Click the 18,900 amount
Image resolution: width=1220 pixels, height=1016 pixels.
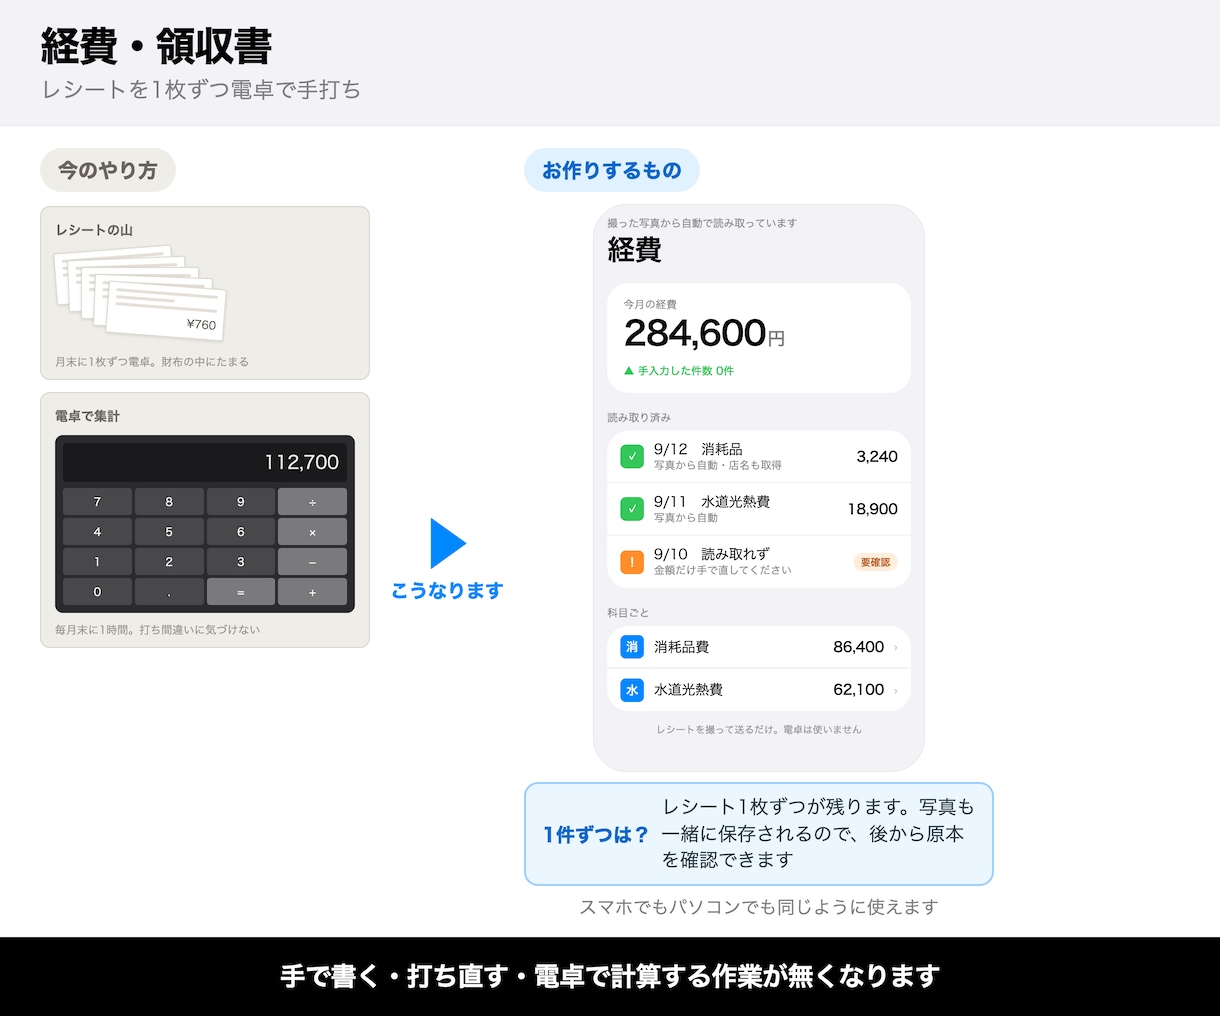point(873,509)
